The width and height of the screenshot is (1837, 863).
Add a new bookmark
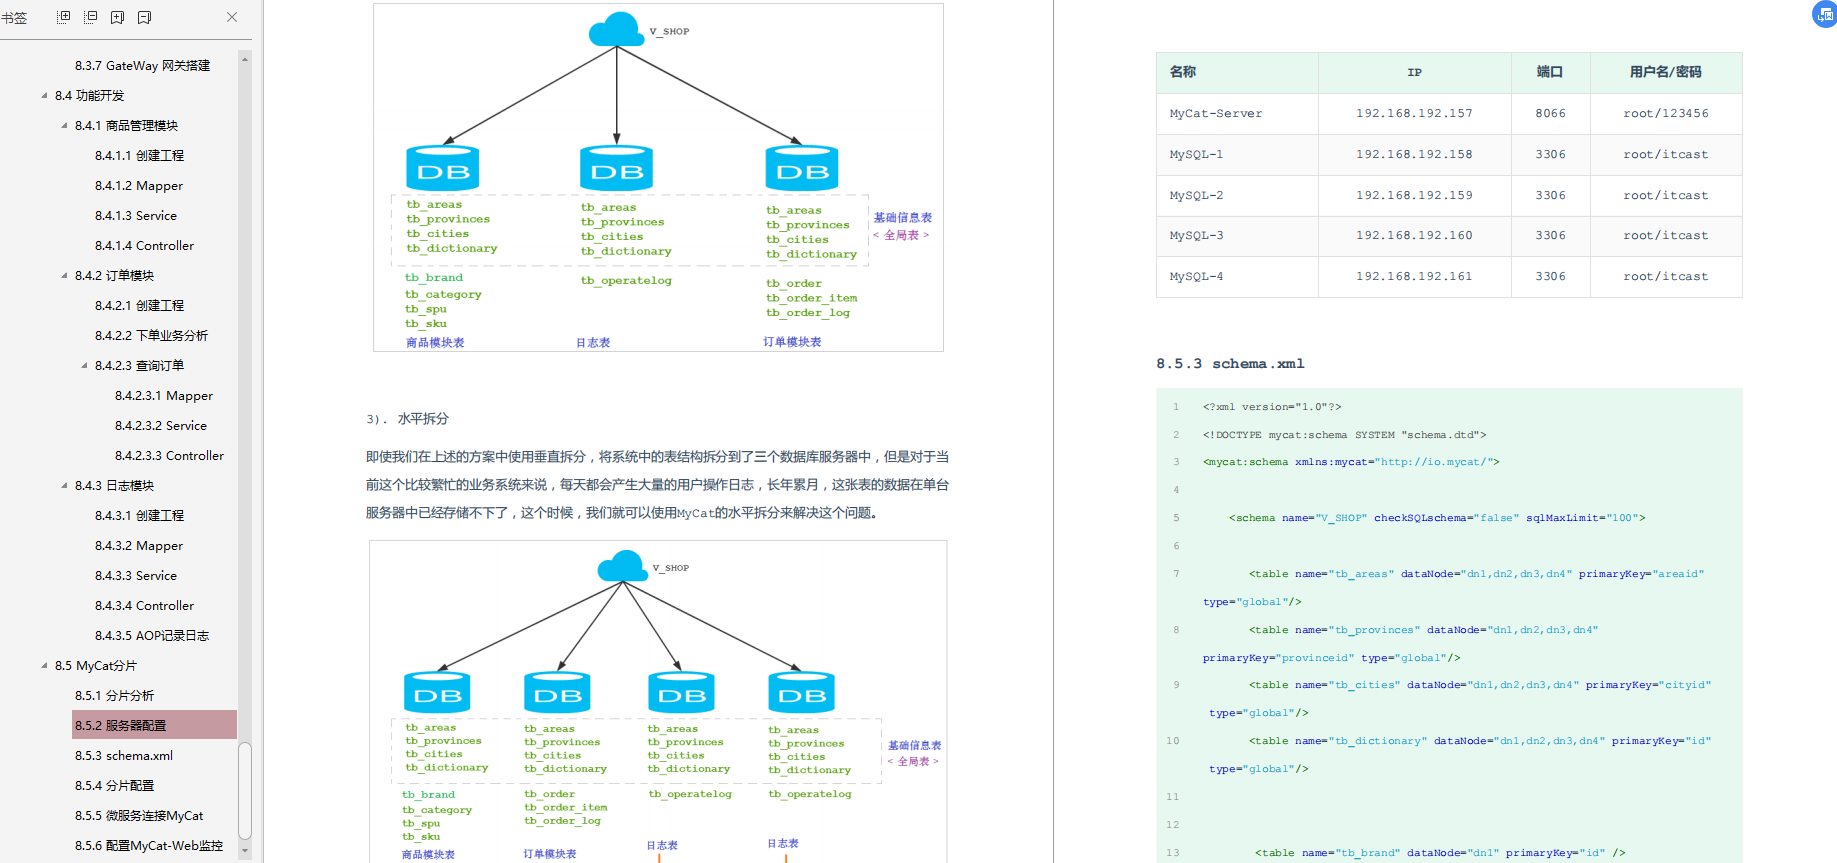[x=117, y=17]
